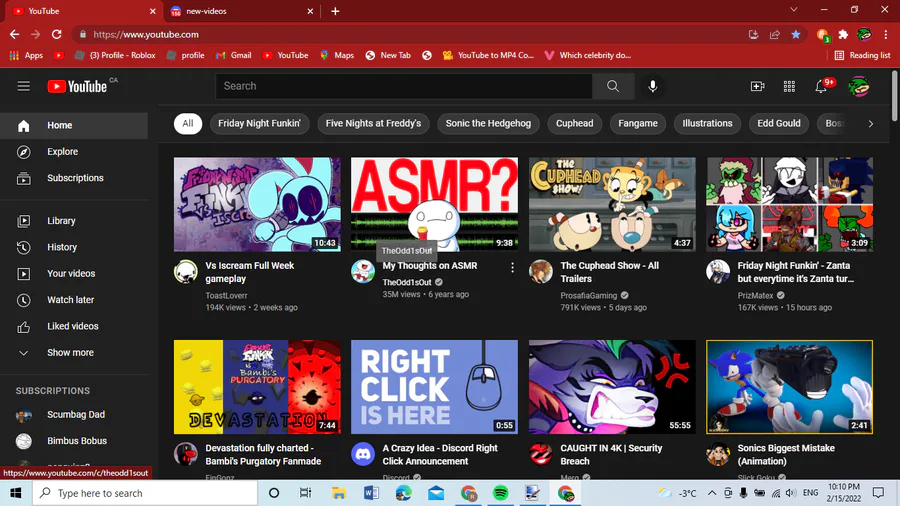
Task: Go to Home in sidebar
Action: point(74,125)
